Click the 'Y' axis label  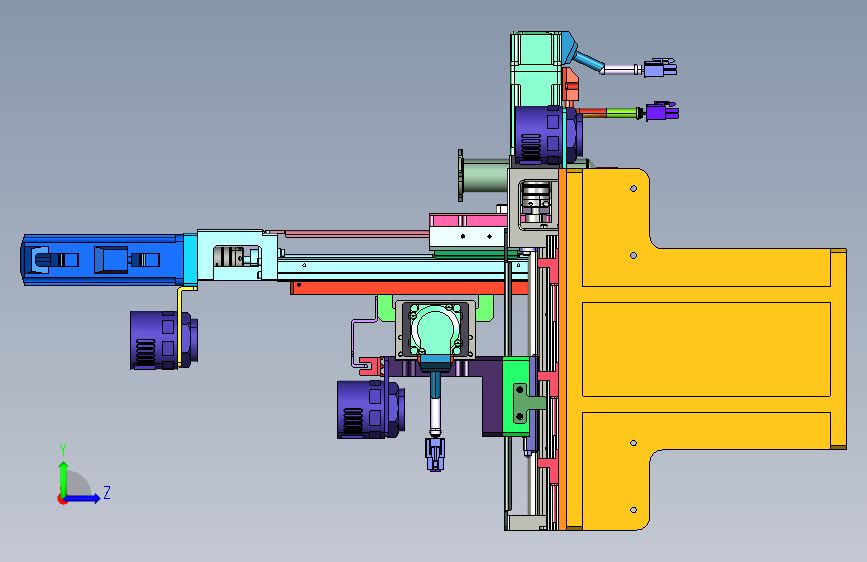pos(64,450)
